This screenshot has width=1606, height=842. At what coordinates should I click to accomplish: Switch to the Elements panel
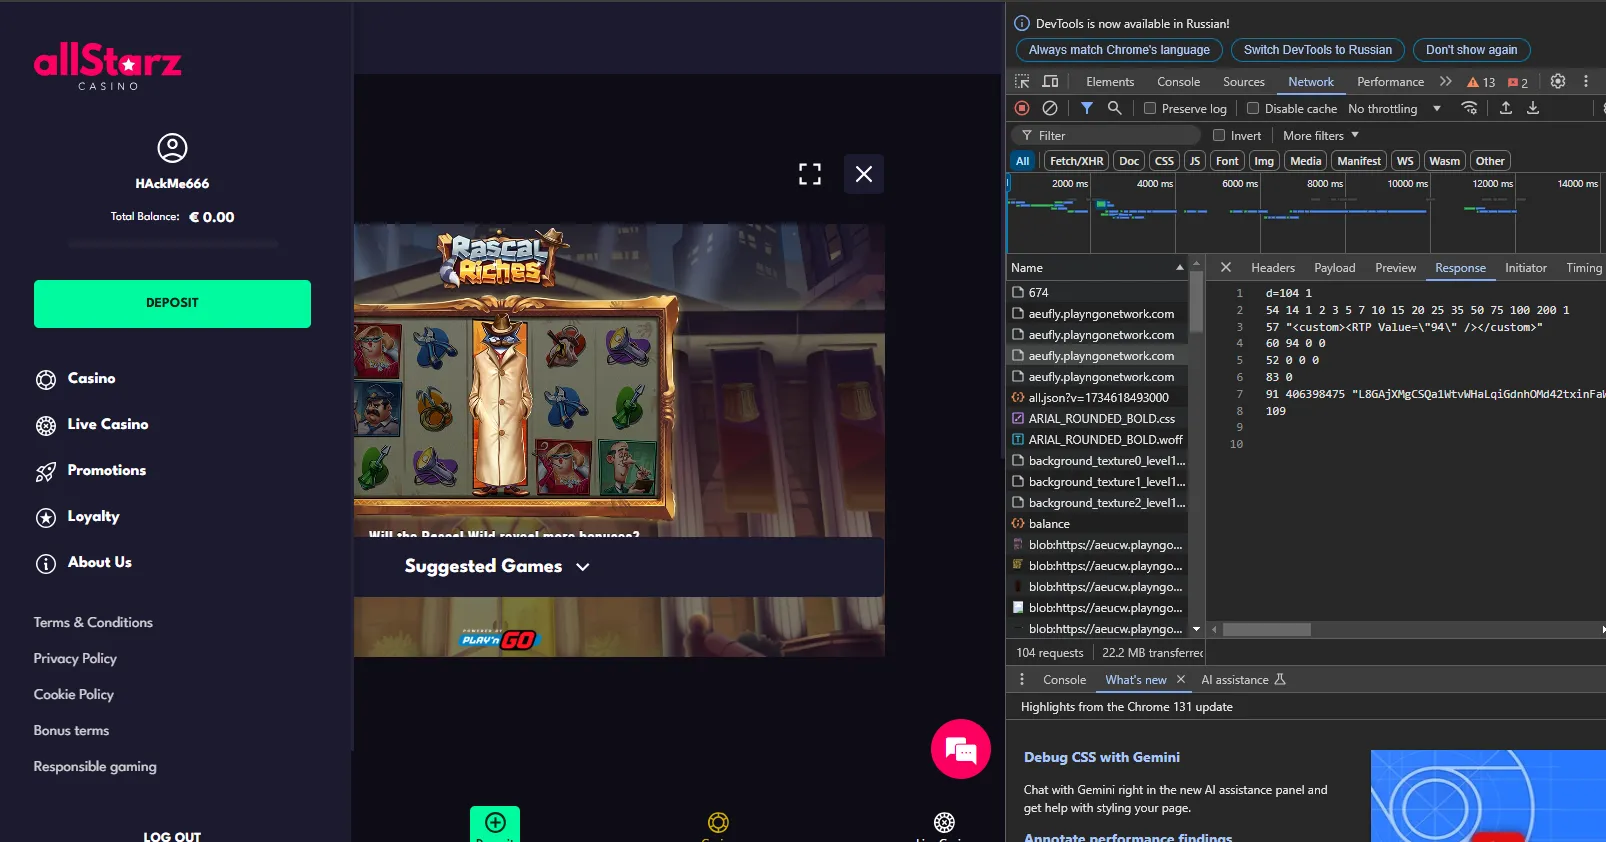pos(1110,82)
